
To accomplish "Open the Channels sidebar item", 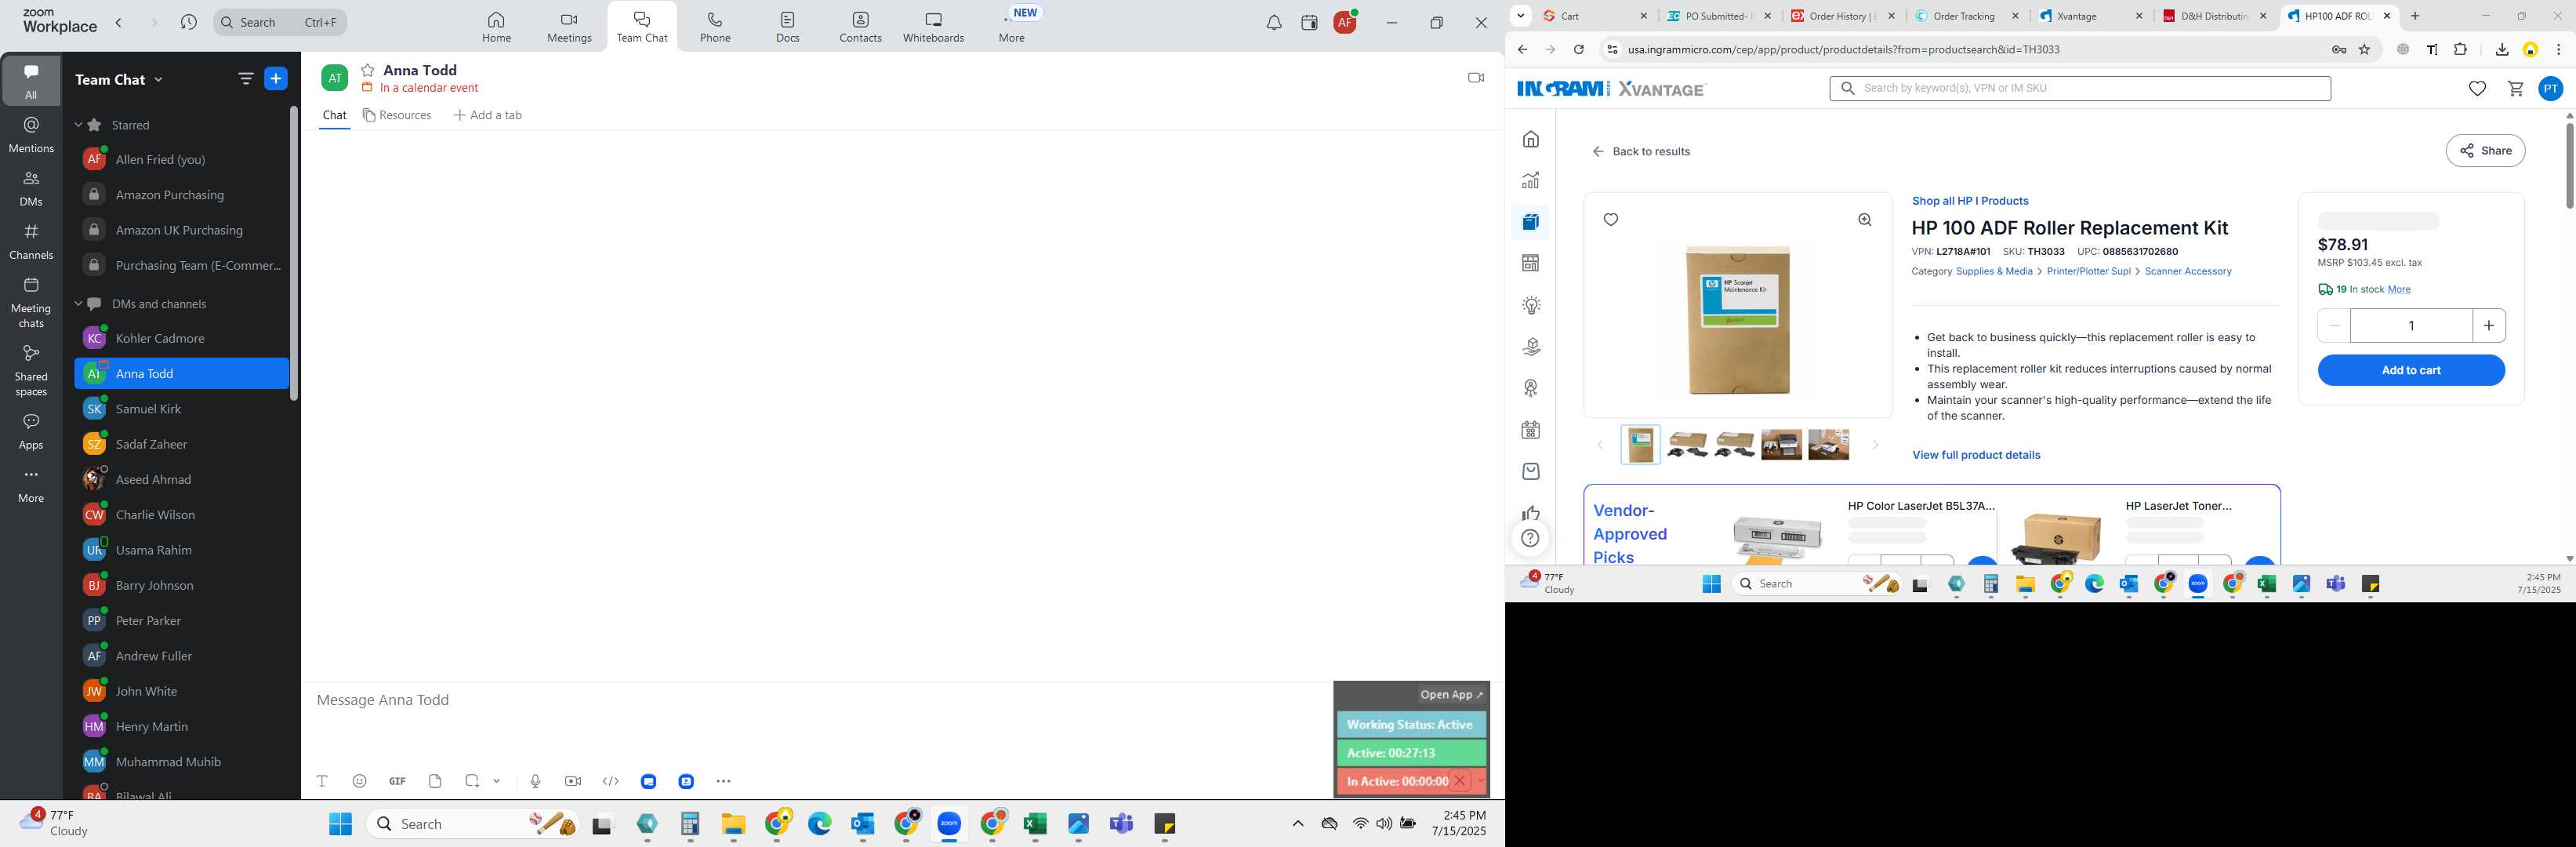I will (31, 242).
